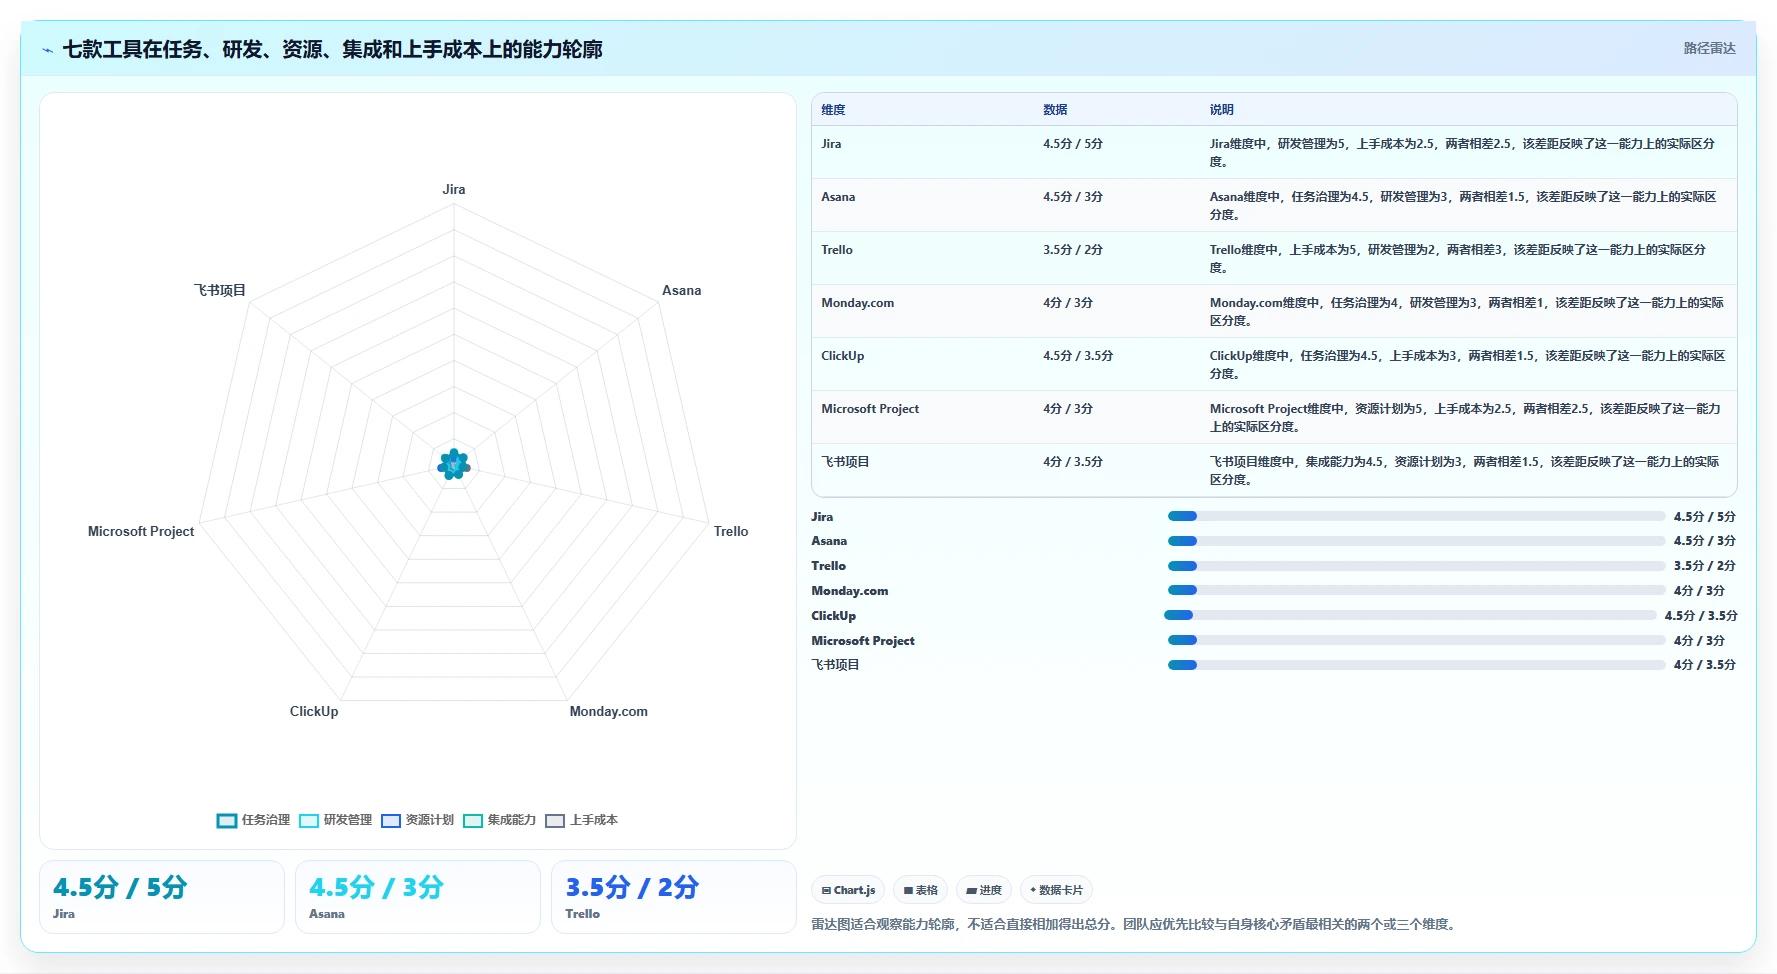Click Microsoft Project axis label on radar chart

141,531
